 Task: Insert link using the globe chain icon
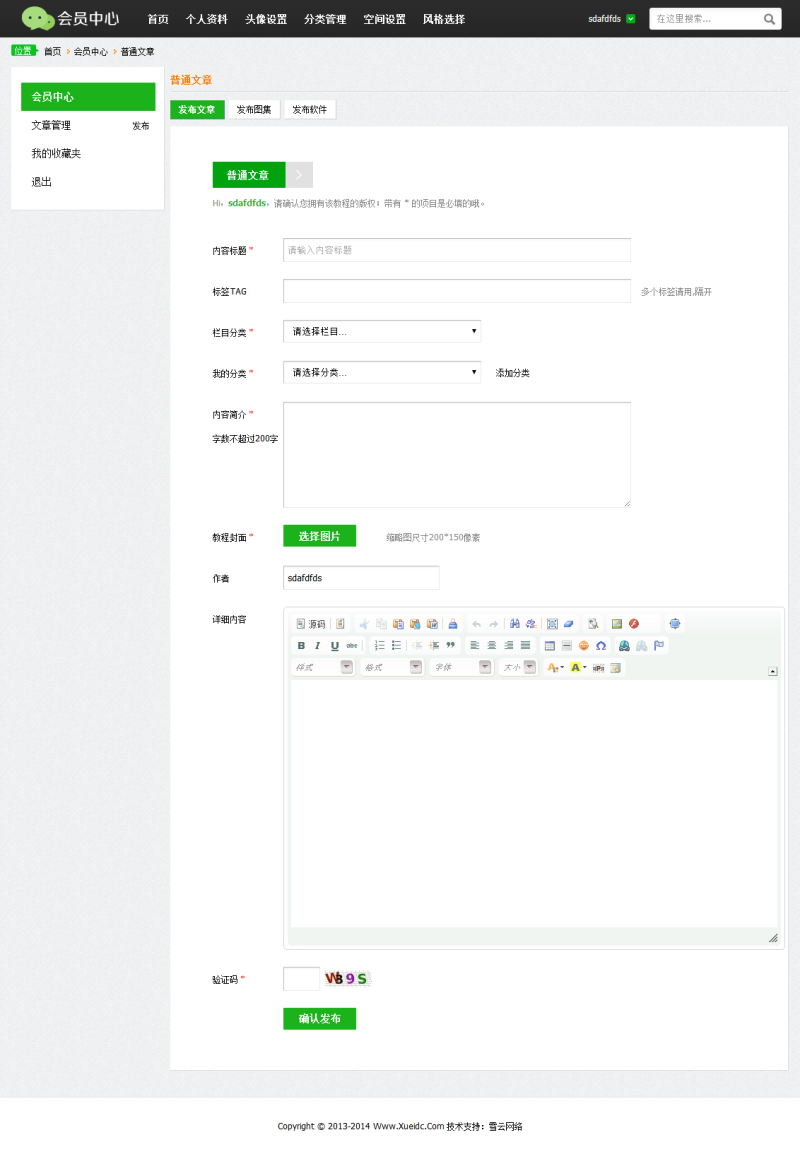(624, 645)
